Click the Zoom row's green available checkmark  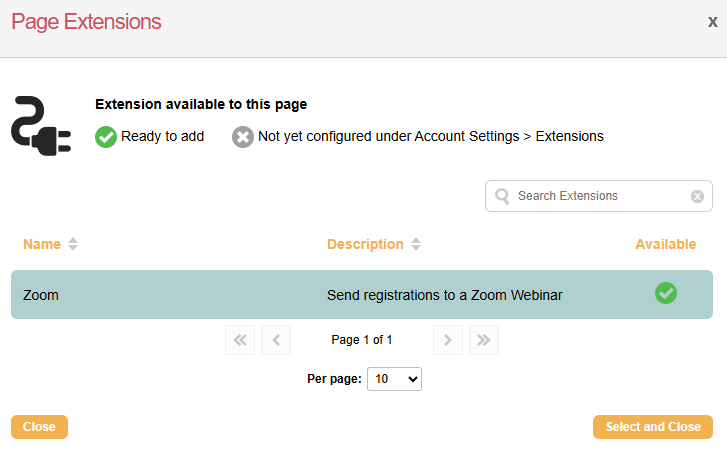coord(666,294)
